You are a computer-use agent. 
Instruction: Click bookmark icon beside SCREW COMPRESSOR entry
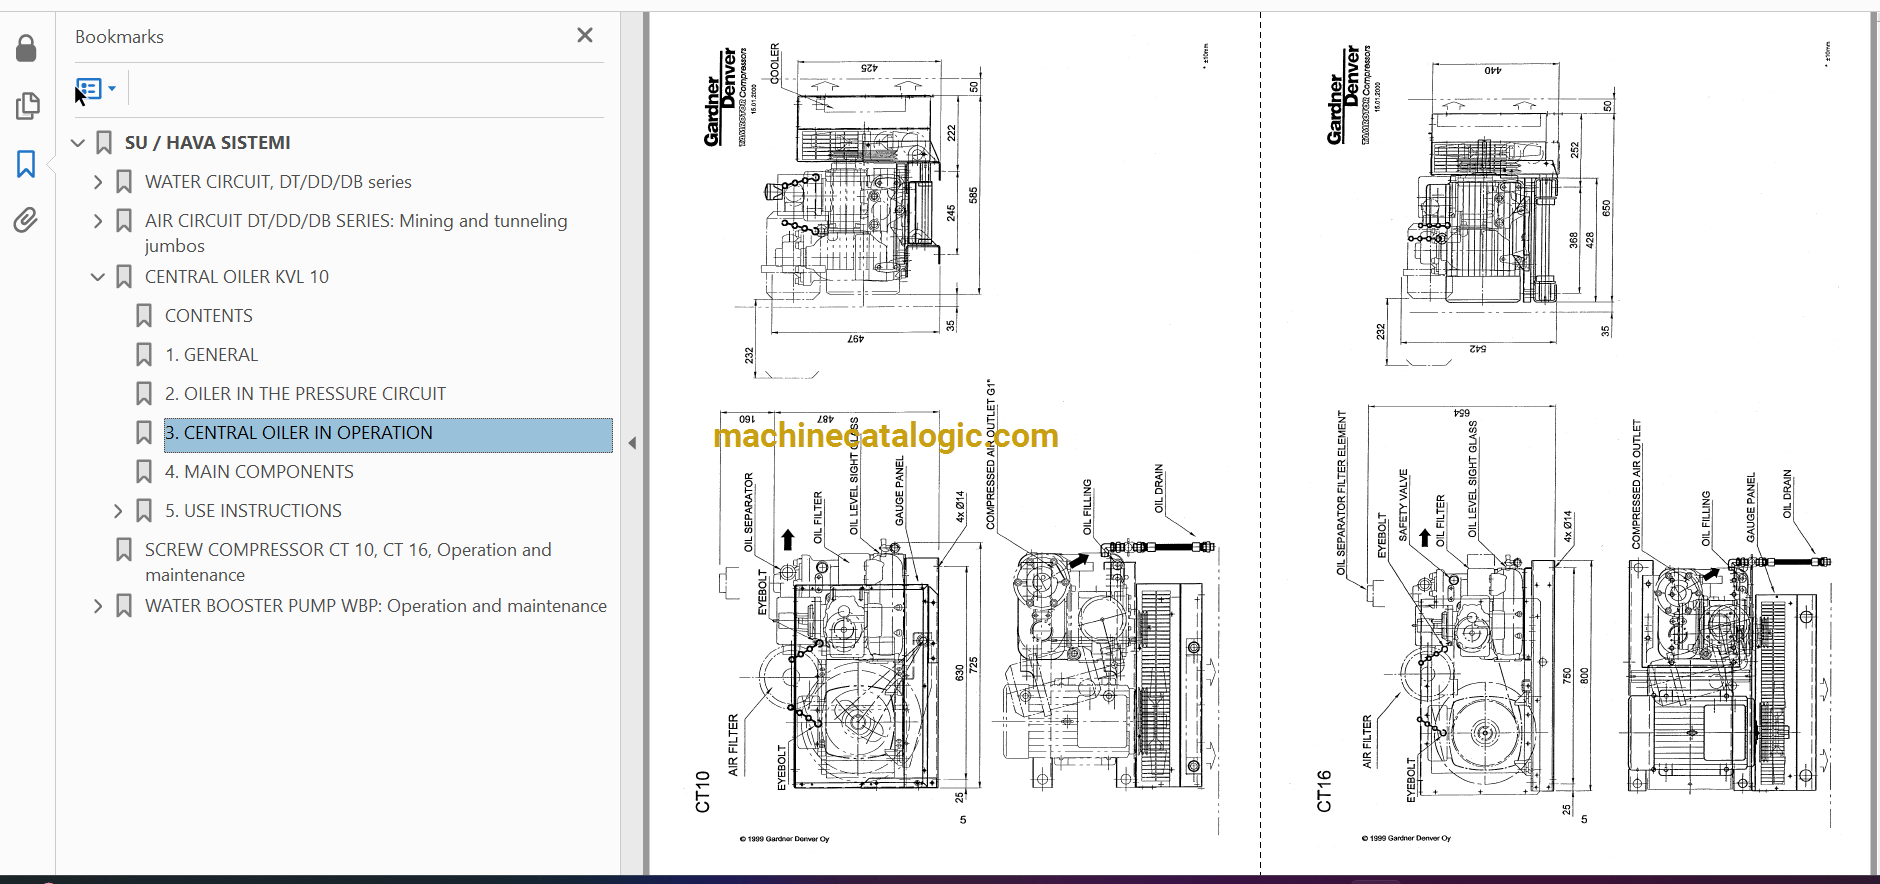tap(124, 550)
